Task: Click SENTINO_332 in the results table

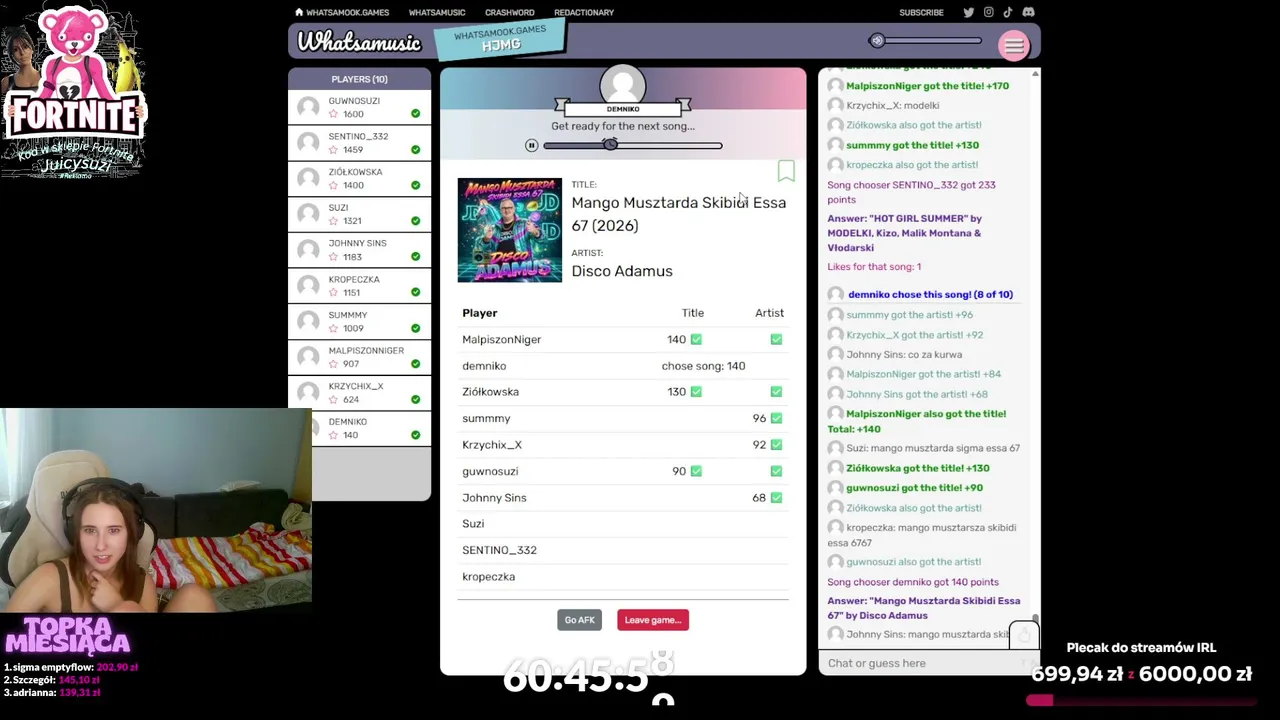Action: [499, 550]
